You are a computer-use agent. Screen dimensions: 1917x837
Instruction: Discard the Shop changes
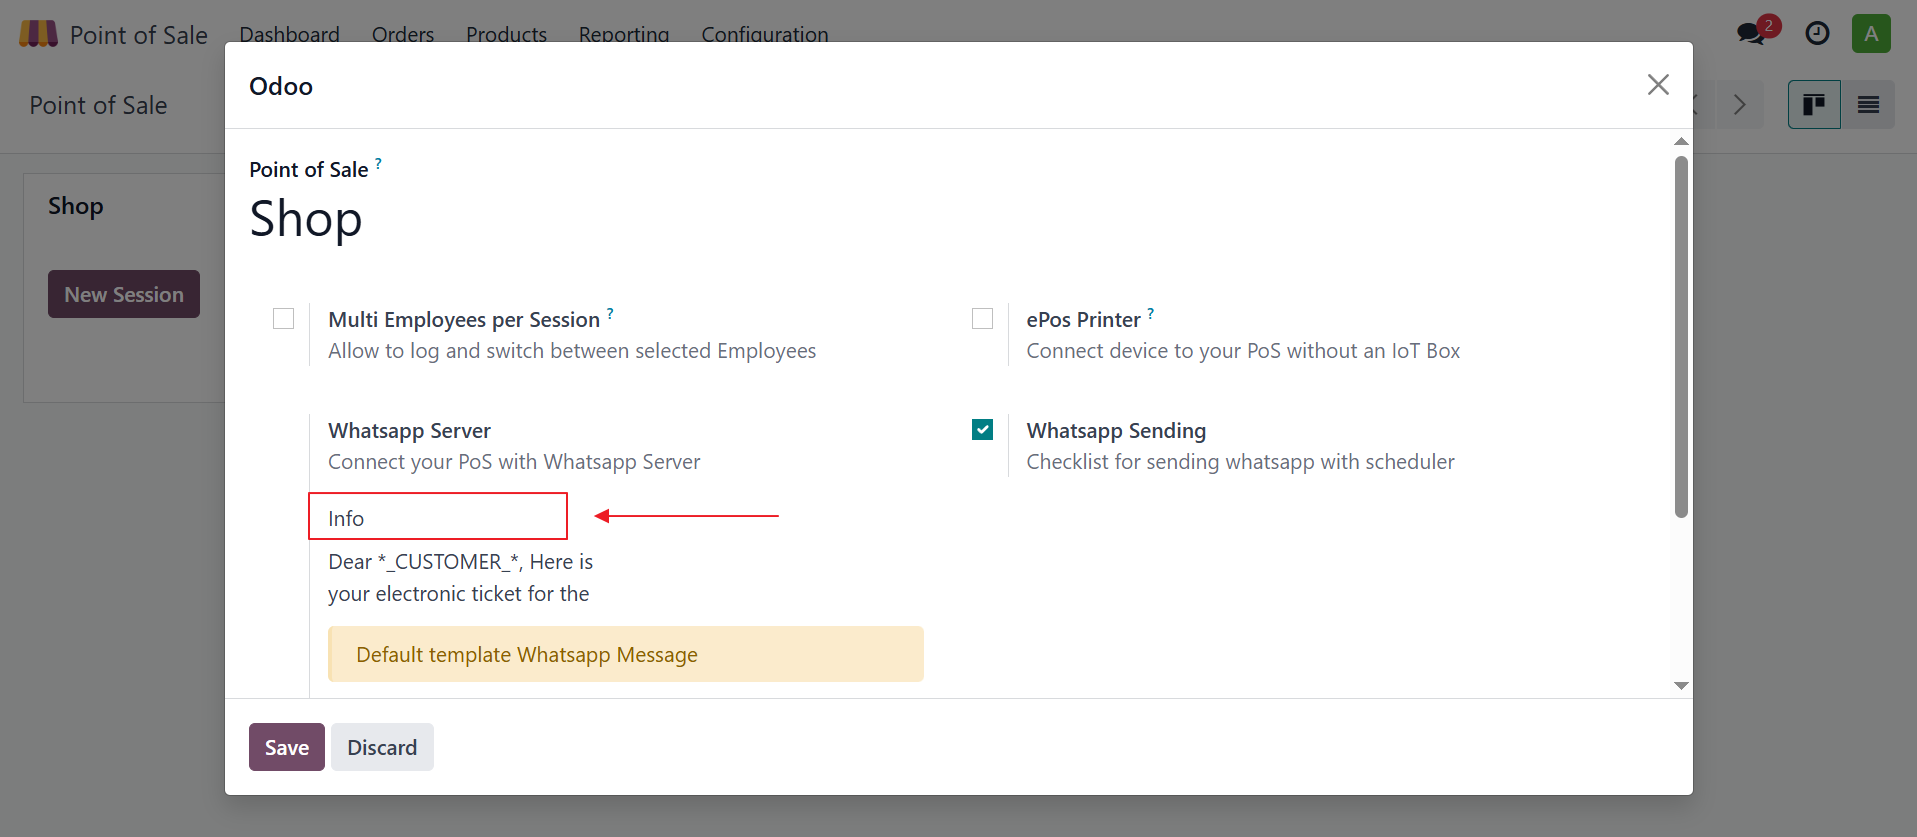coord(382,747)
